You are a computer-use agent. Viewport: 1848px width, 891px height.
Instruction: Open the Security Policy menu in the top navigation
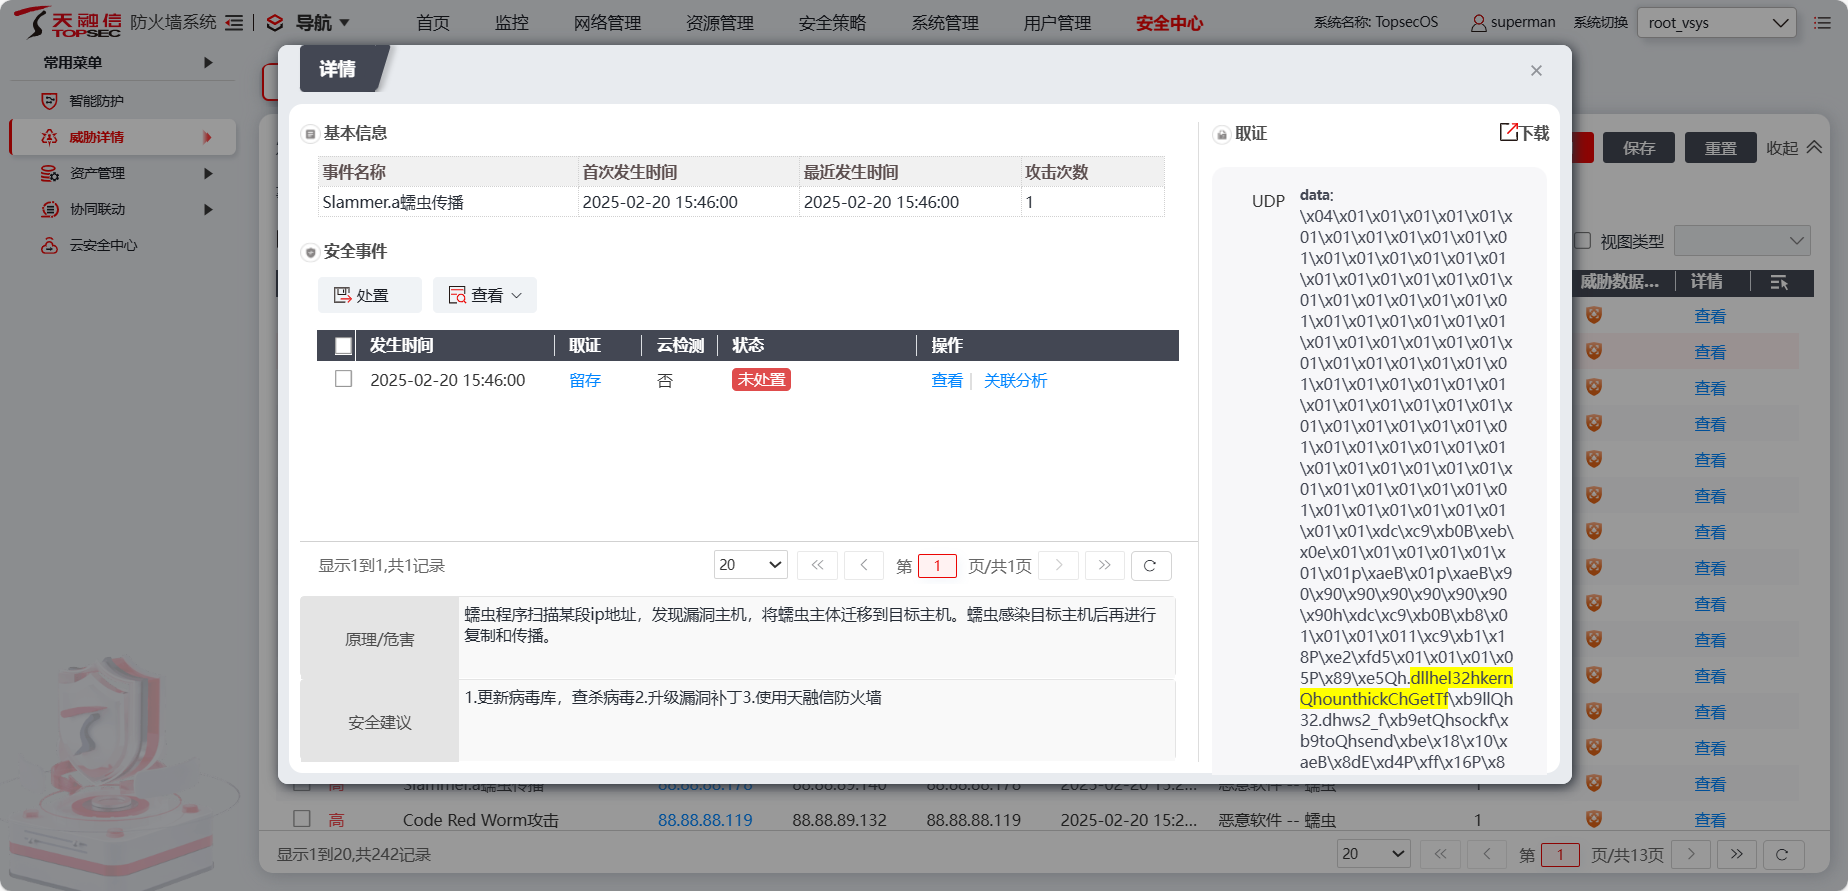coord(832,23)
